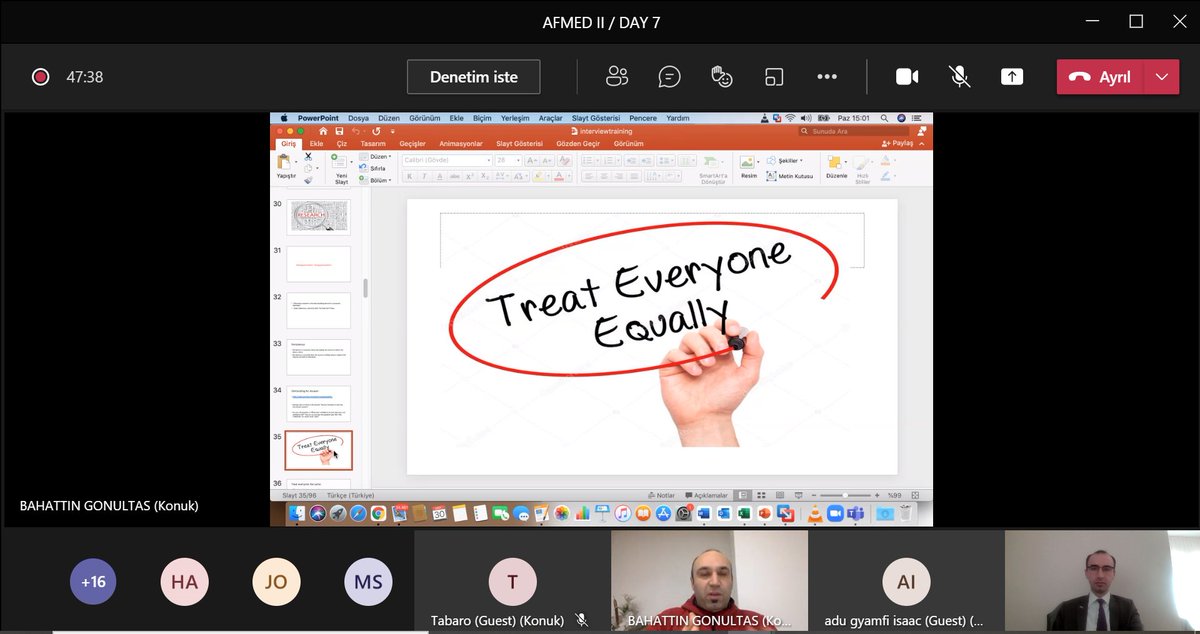Image resolution: width=1200 pixels, height=634 pixels.
Task: Add a new slide with Yeni Slayt
Action: pos(341,170)
